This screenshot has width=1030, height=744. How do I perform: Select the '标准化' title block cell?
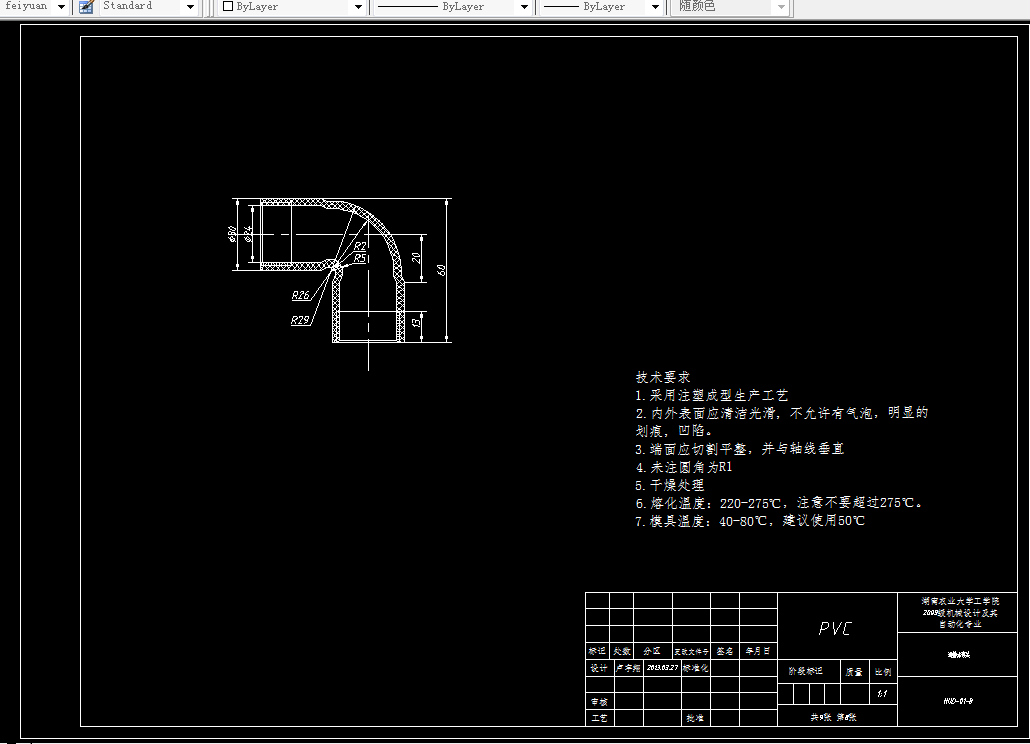click(x=695, y=668)
